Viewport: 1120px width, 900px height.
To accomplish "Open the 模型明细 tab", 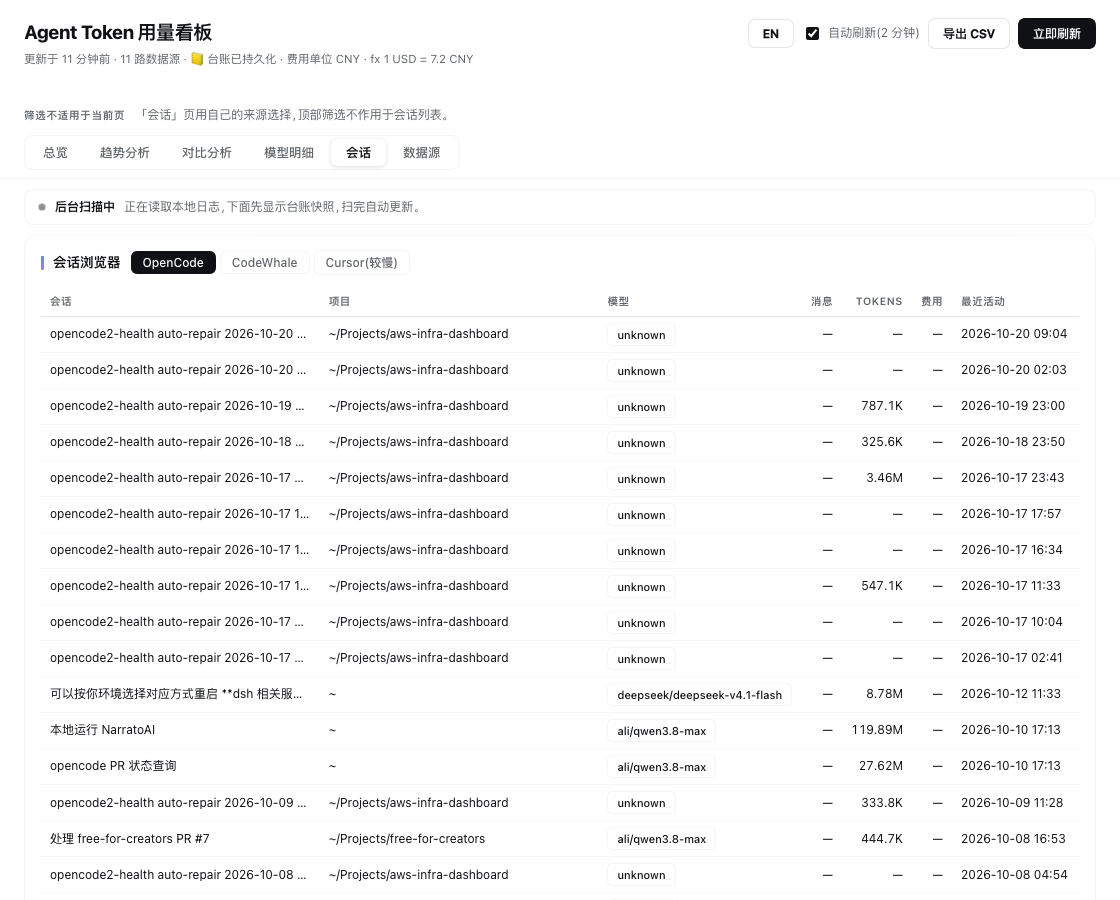I will 289,153.
